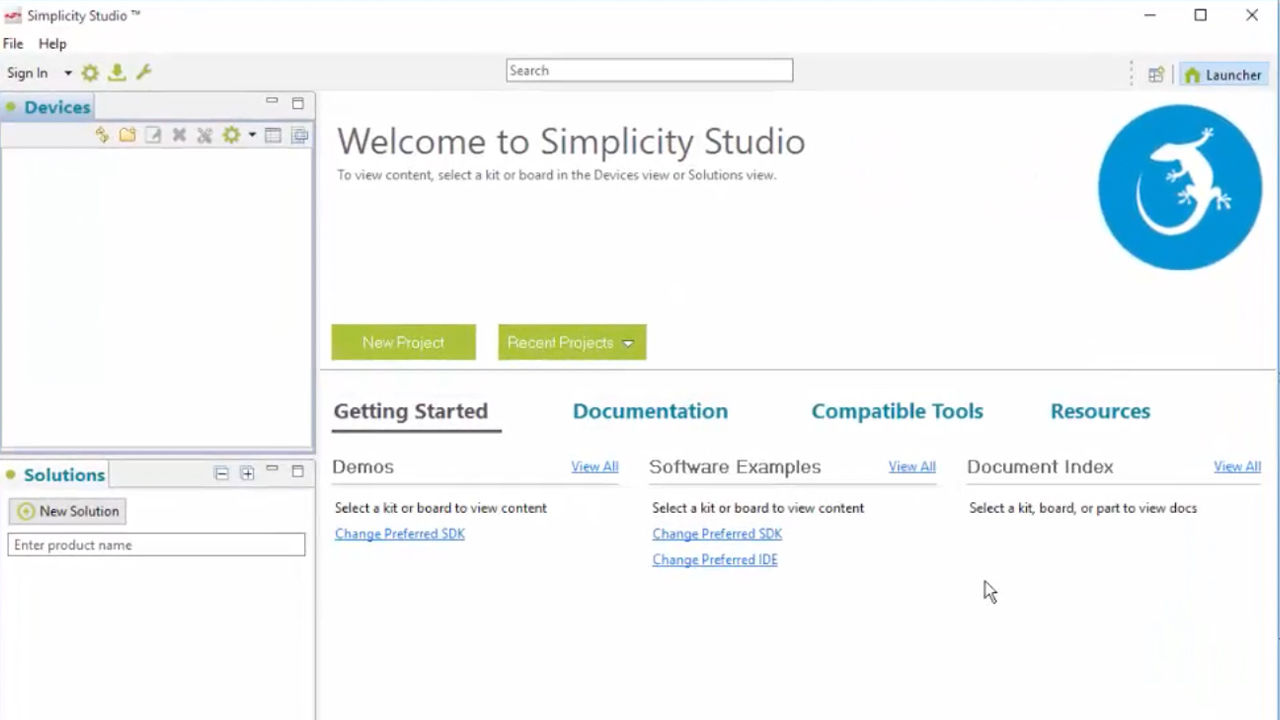Click the folder icon in Devices toolbar
The image size is (1280, 720).
tap(127, 135)
